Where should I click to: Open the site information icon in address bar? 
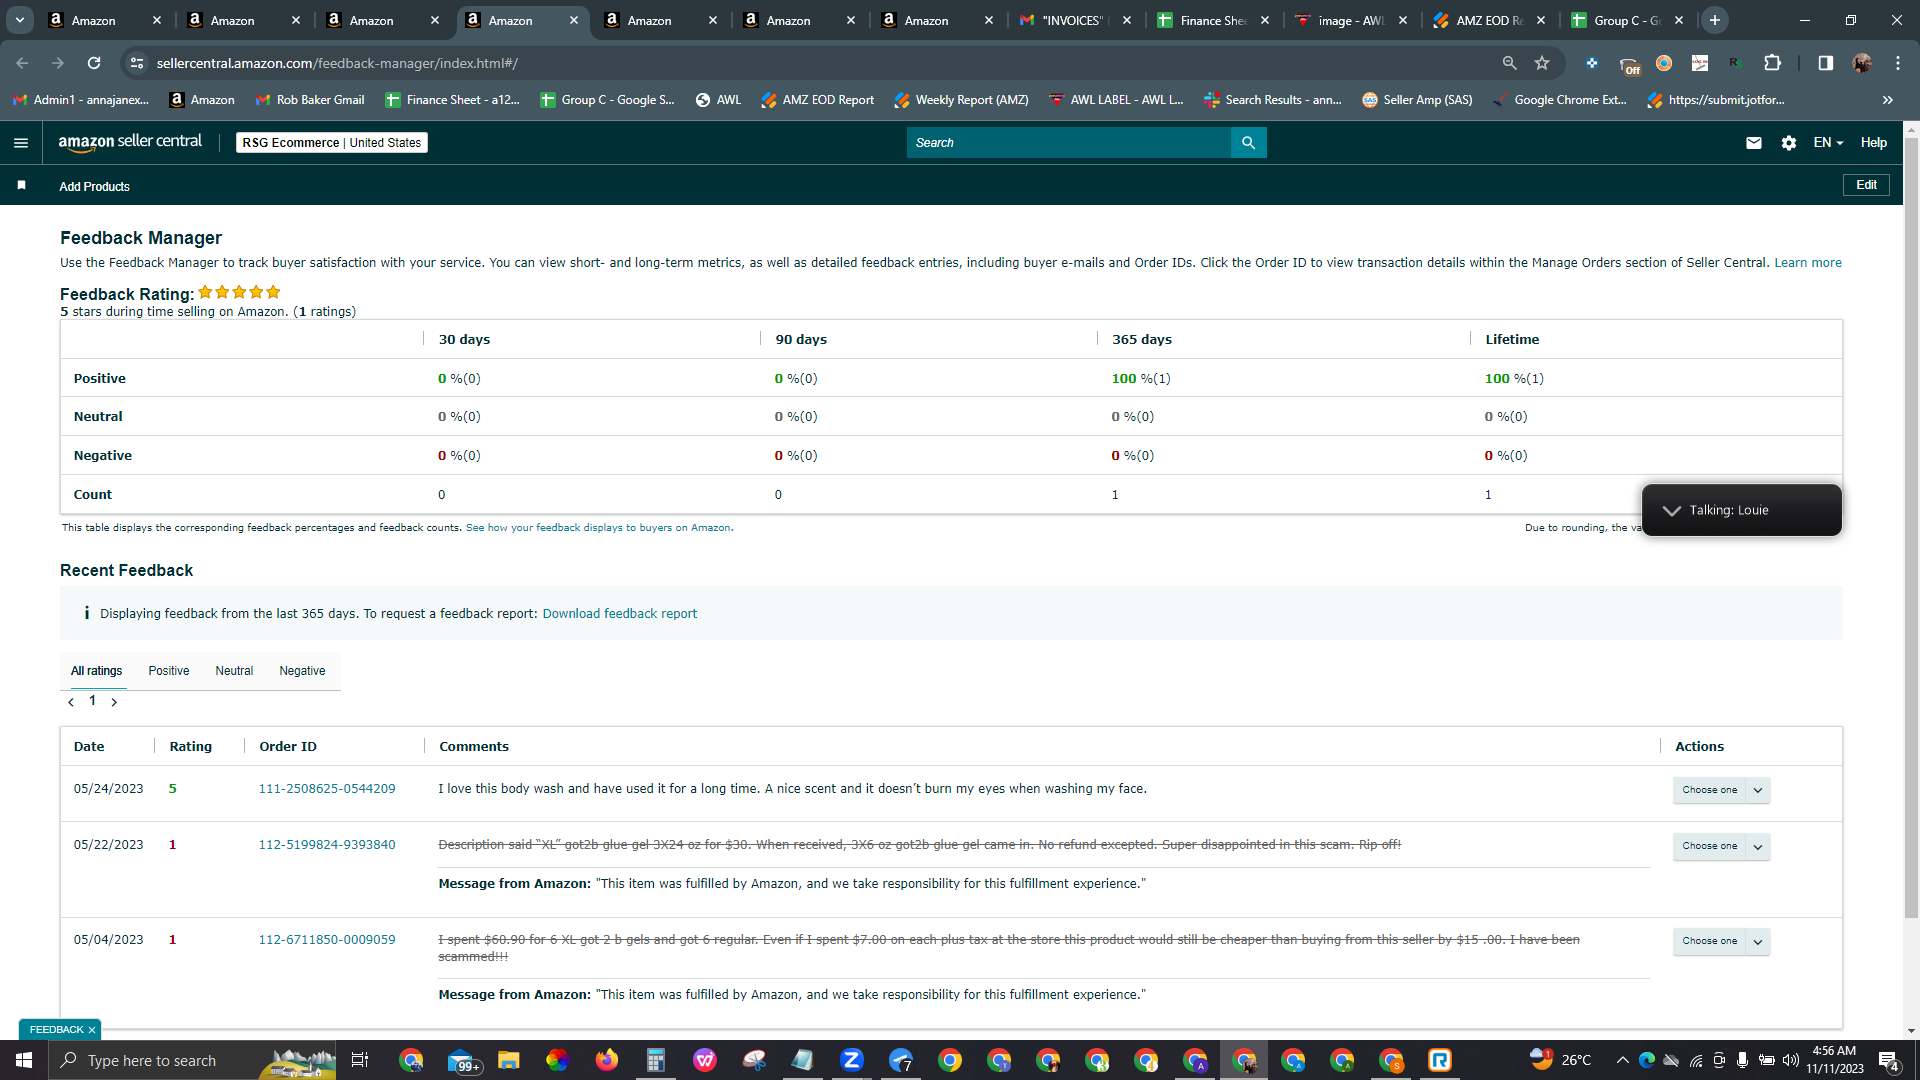137,63
